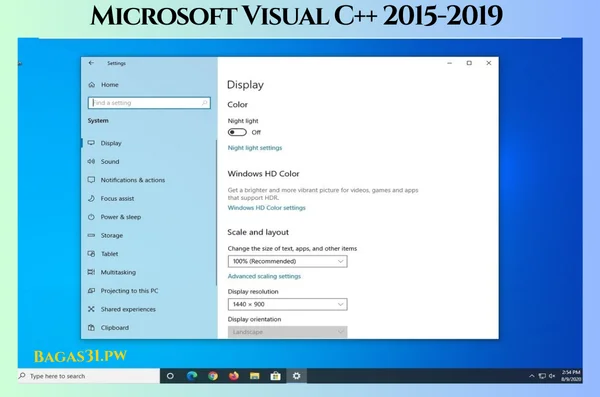Select Focus assist category
600x397 pixels.
point(117,198)
